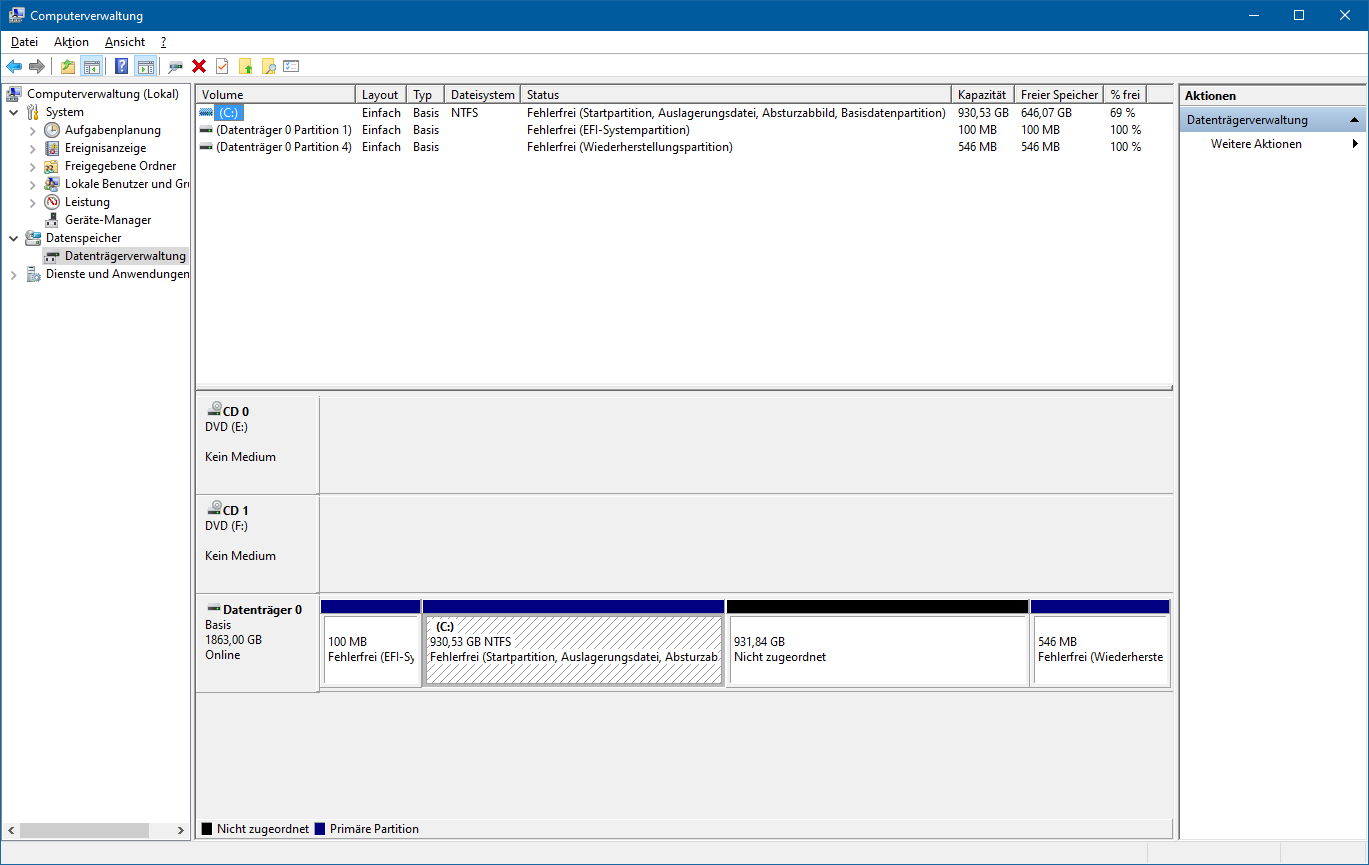Image resolution: width=1369 pixels, height=865 pixels.
Task: Open the ? help menu
Action: tap(163, 42)
